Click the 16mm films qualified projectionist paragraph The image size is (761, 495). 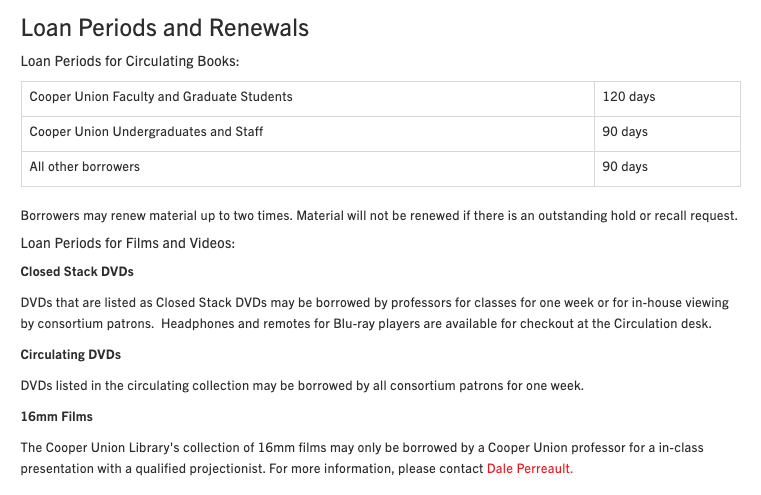coord(362,458)
